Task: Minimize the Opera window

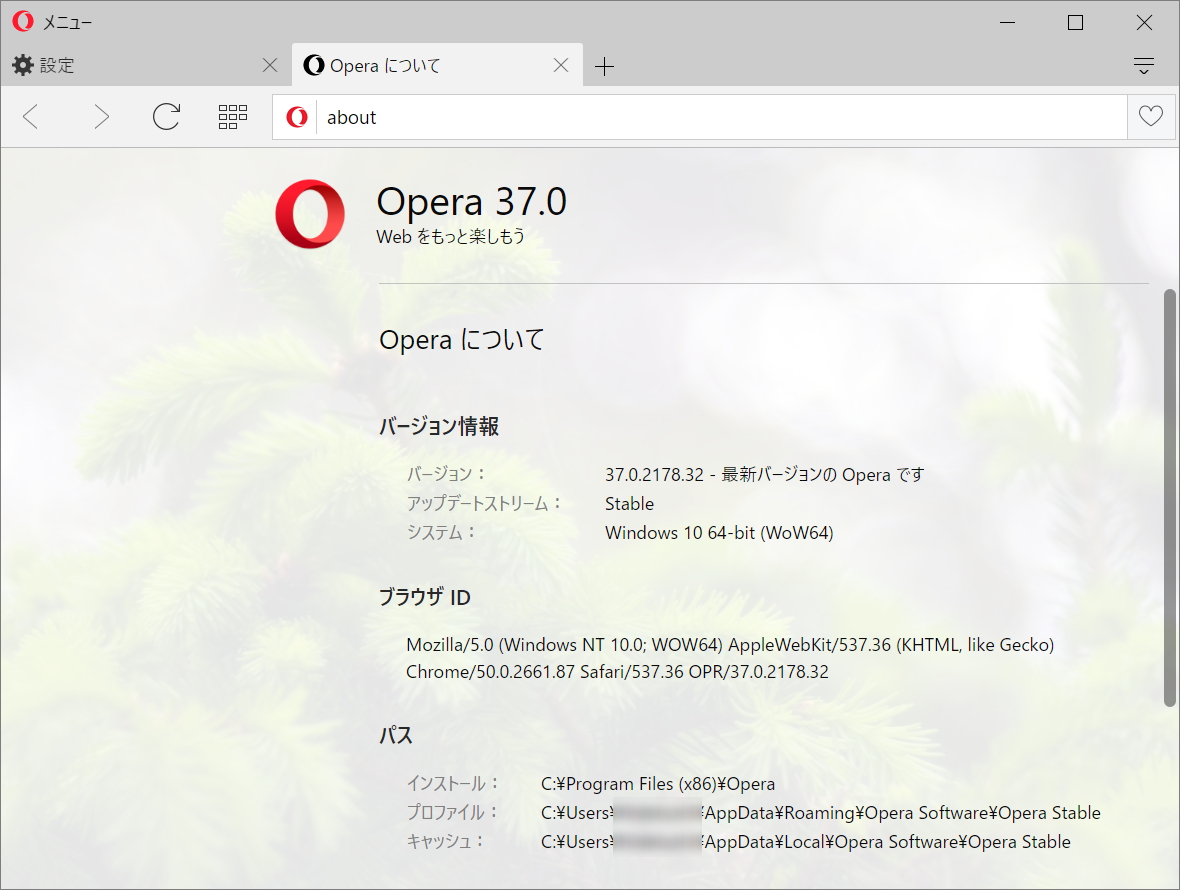Action: tap(1006, 22)
